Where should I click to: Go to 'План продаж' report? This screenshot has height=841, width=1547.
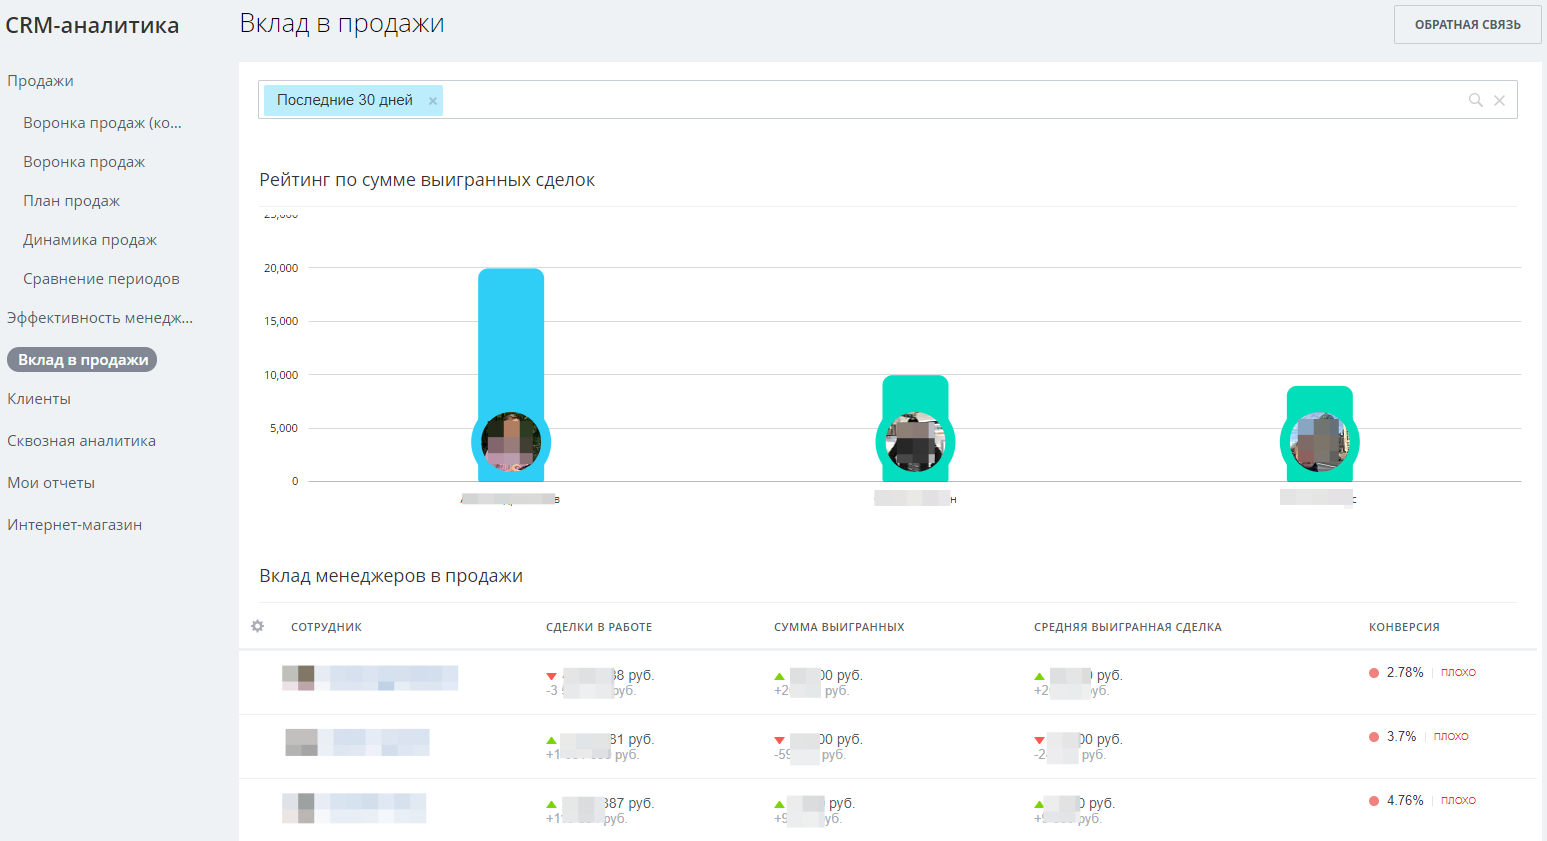[71, 201]
